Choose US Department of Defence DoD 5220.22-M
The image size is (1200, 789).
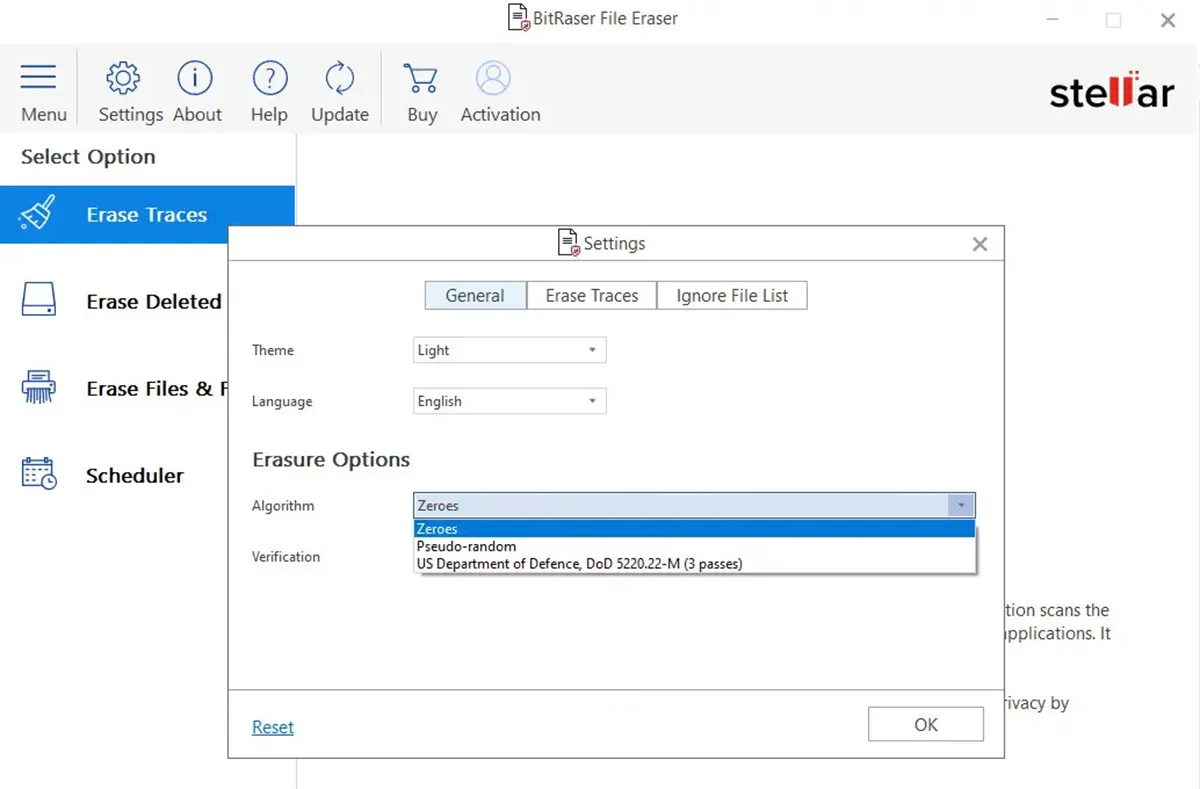click(694, 563)
